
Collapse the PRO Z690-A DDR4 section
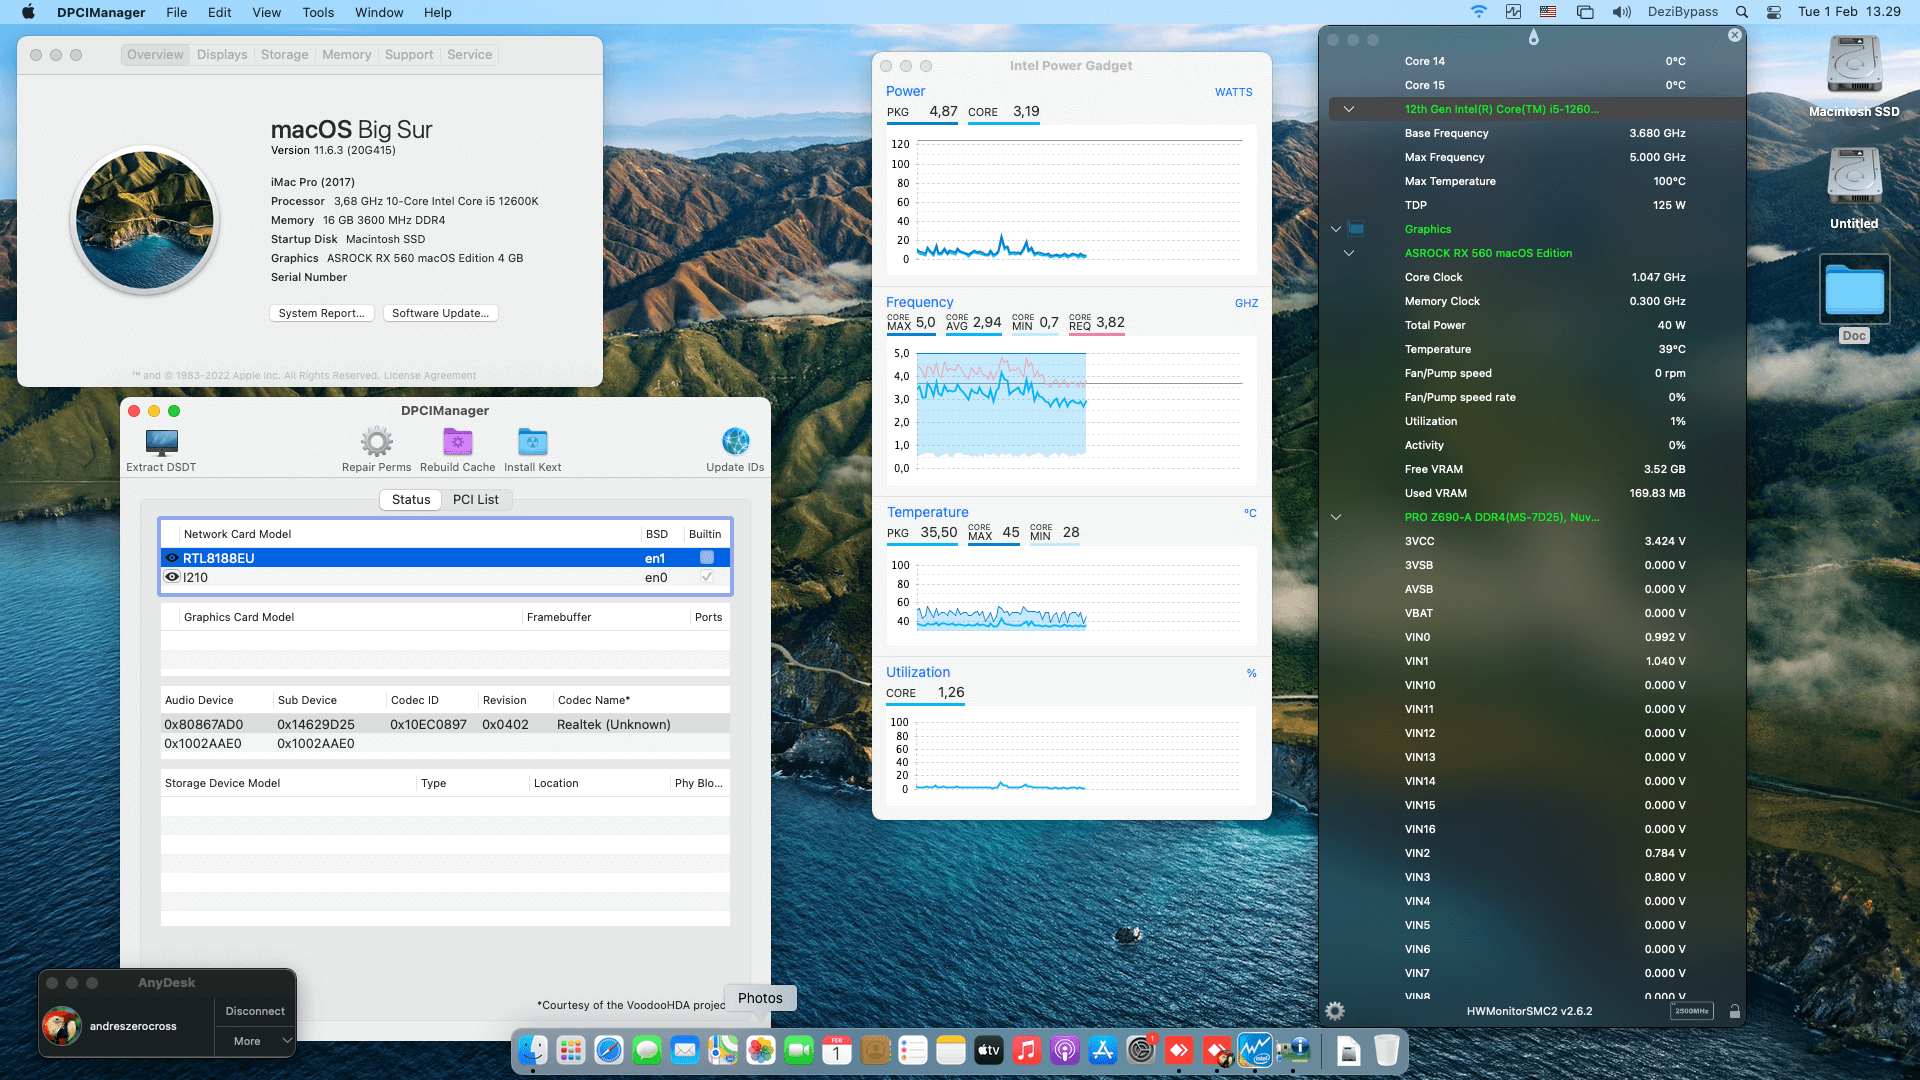[1335, 517]
